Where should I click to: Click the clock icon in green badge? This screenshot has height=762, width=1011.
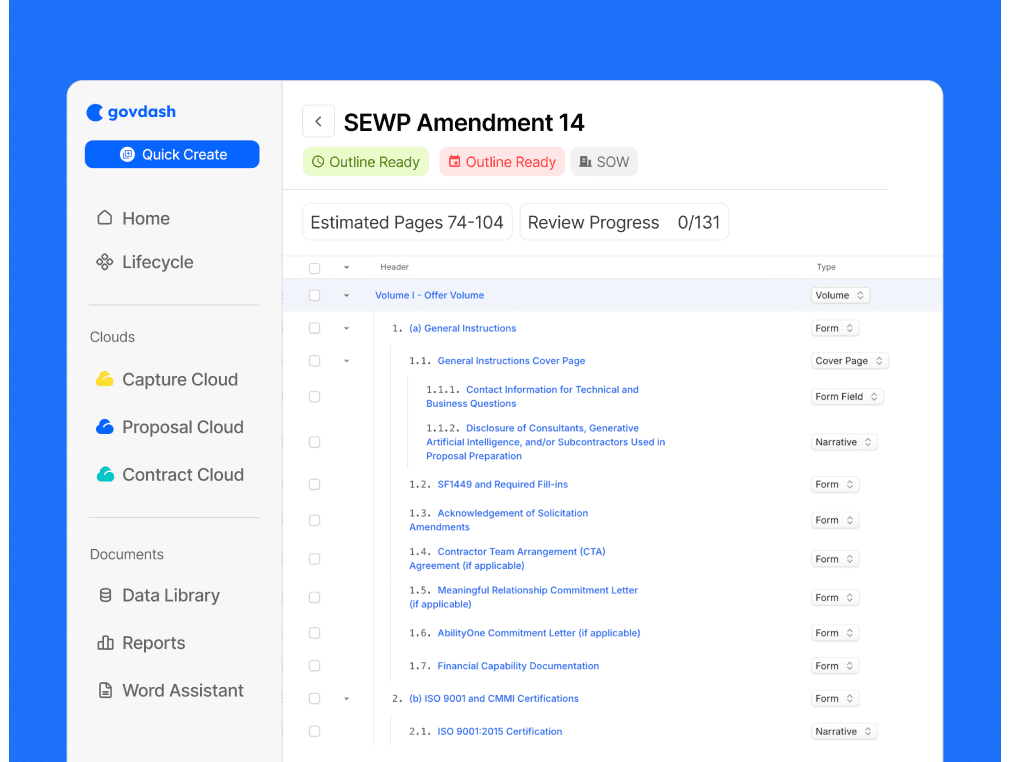(x=318, y=162)
